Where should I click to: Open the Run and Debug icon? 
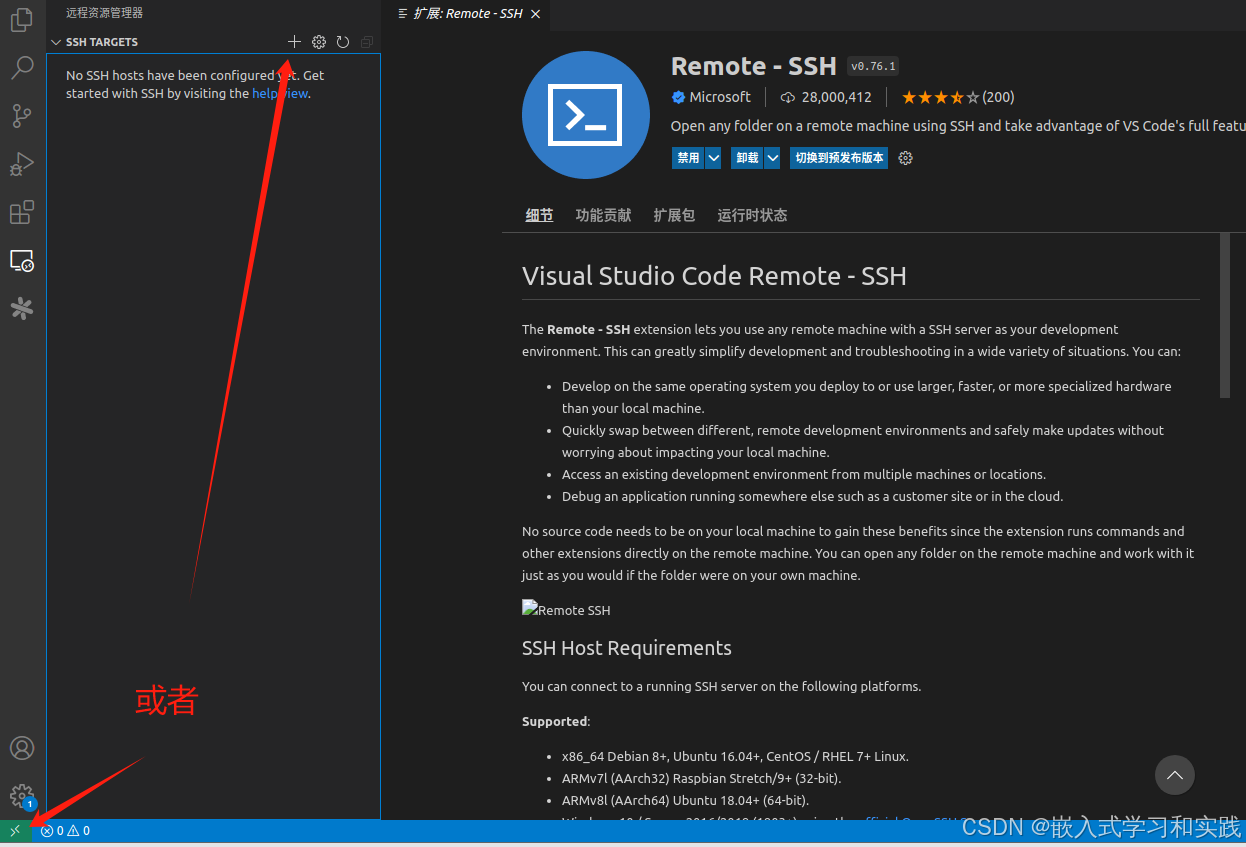(x=21, y=164)
